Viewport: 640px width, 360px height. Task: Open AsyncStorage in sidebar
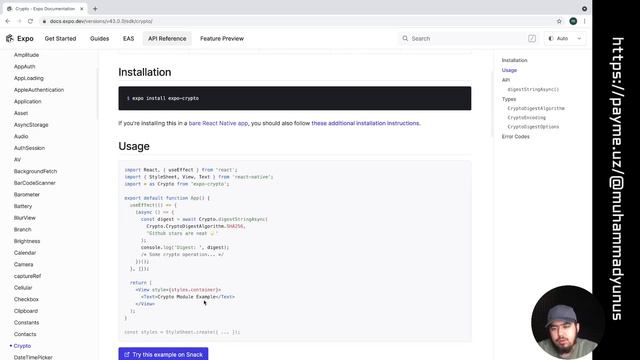(x=31, y=124)
